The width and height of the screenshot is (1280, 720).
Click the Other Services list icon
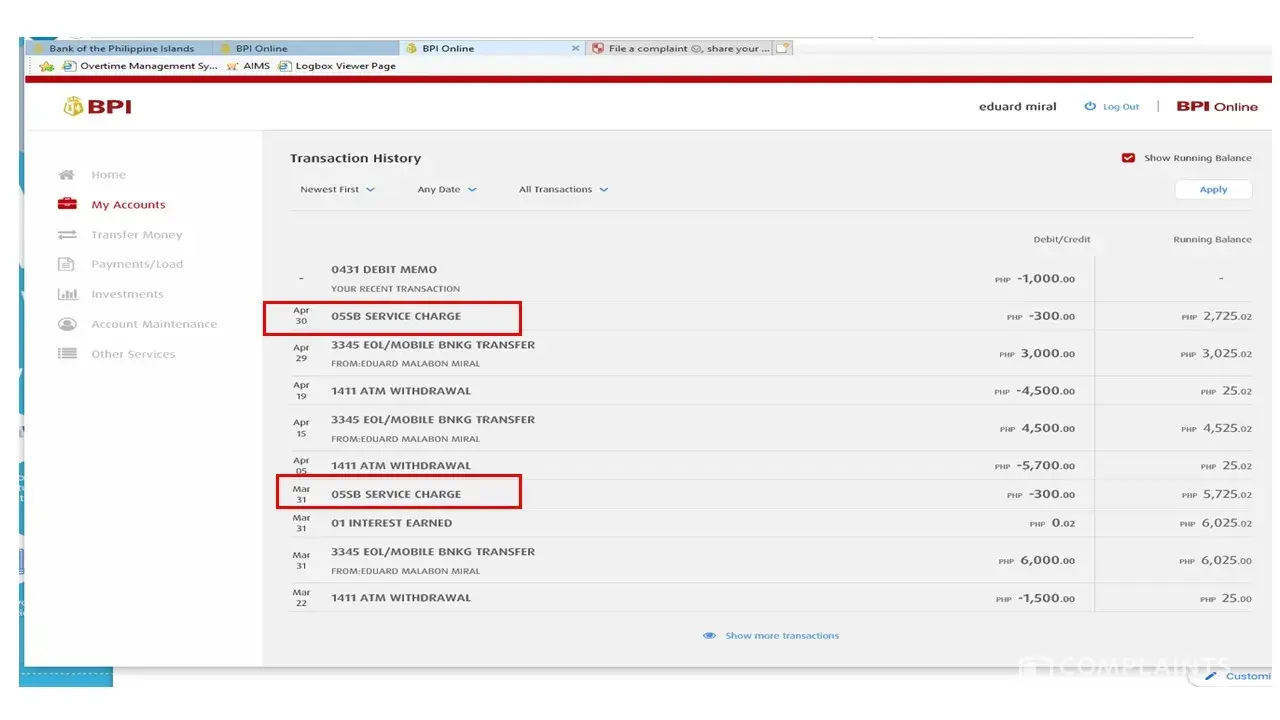tap(67, 354)
